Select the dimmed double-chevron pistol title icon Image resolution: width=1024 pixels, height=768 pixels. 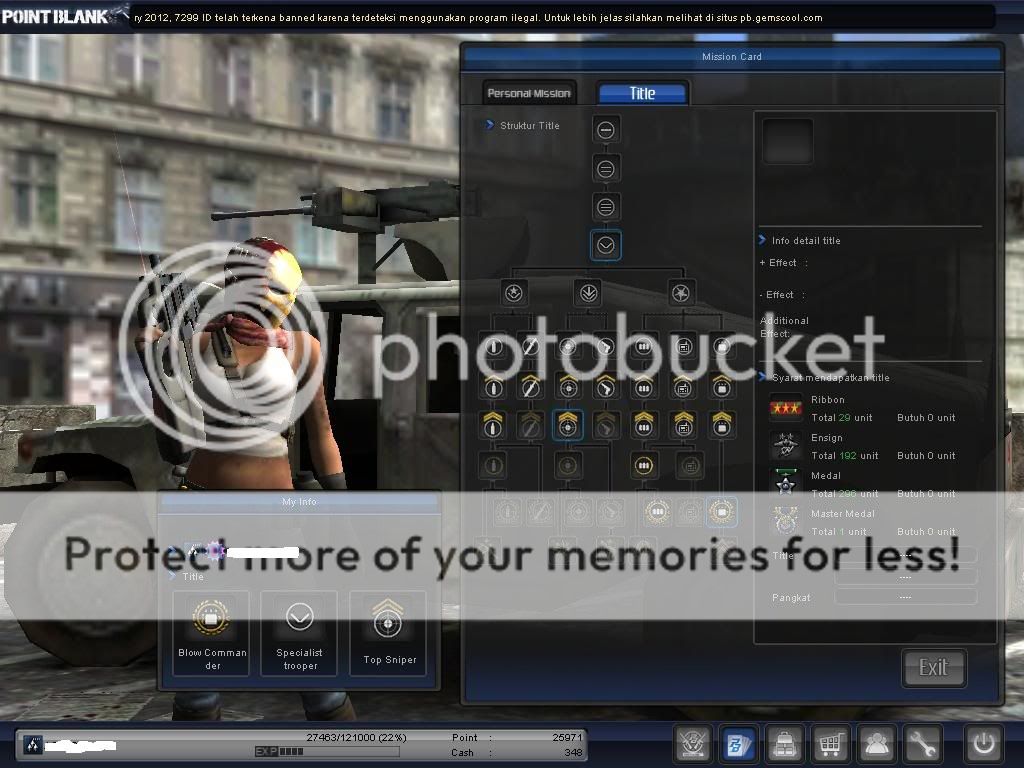605,425
